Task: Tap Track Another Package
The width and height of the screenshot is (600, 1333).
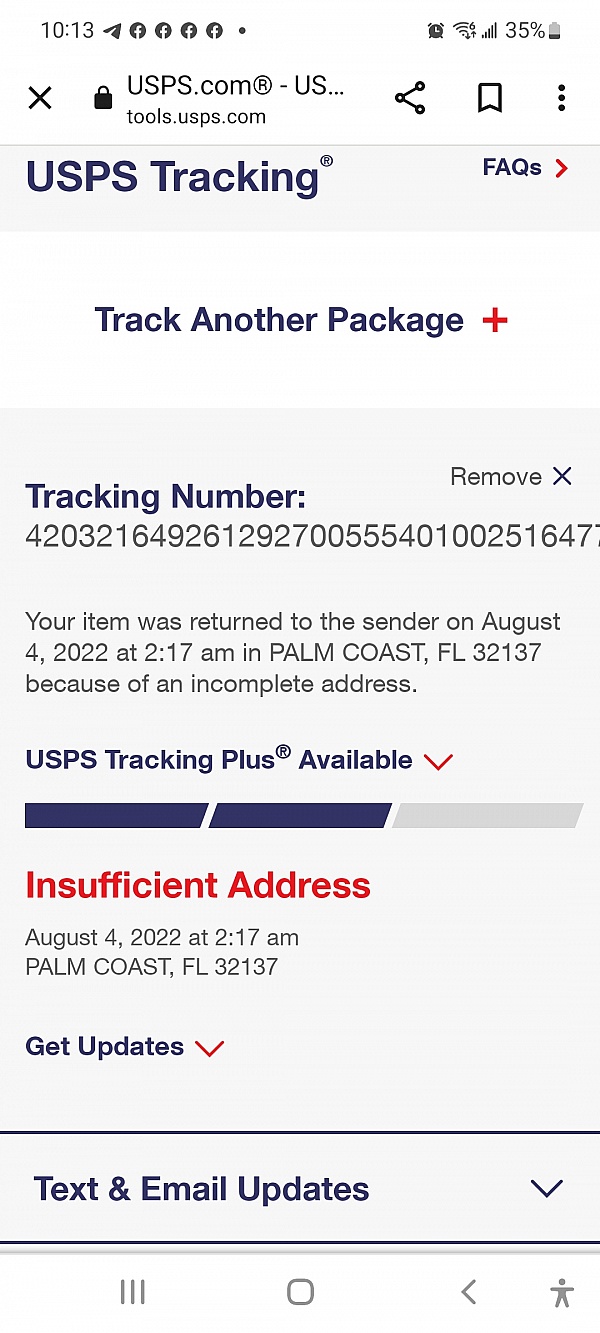Action: click(x=279, y=320)
